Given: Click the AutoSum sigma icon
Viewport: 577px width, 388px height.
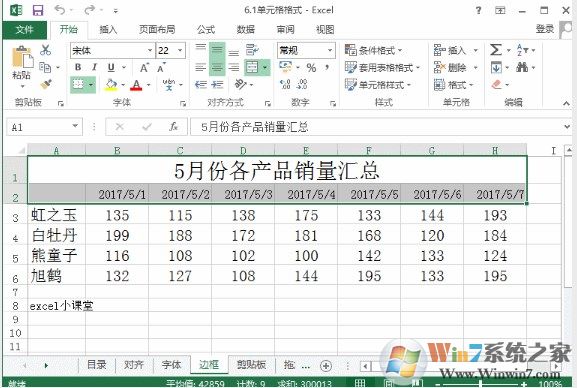Looking at the screenshot, I should (x=496, y=50).
